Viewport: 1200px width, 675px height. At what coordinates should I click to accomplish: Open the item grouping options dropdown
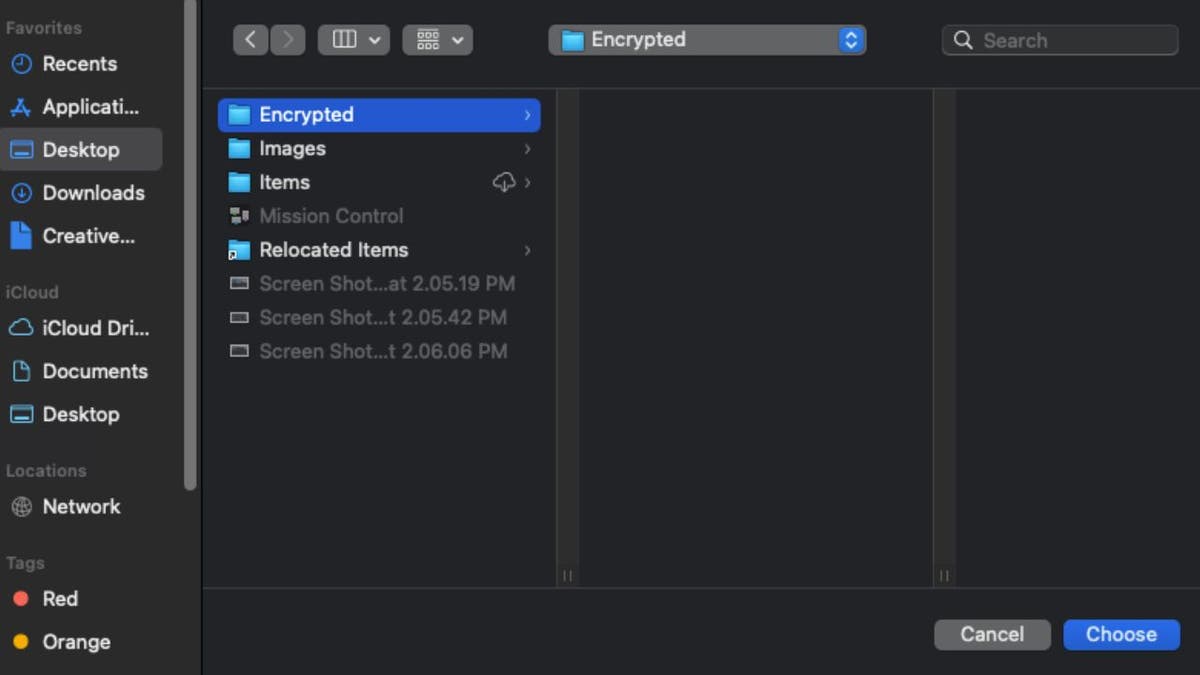click(x=437, y=40)
